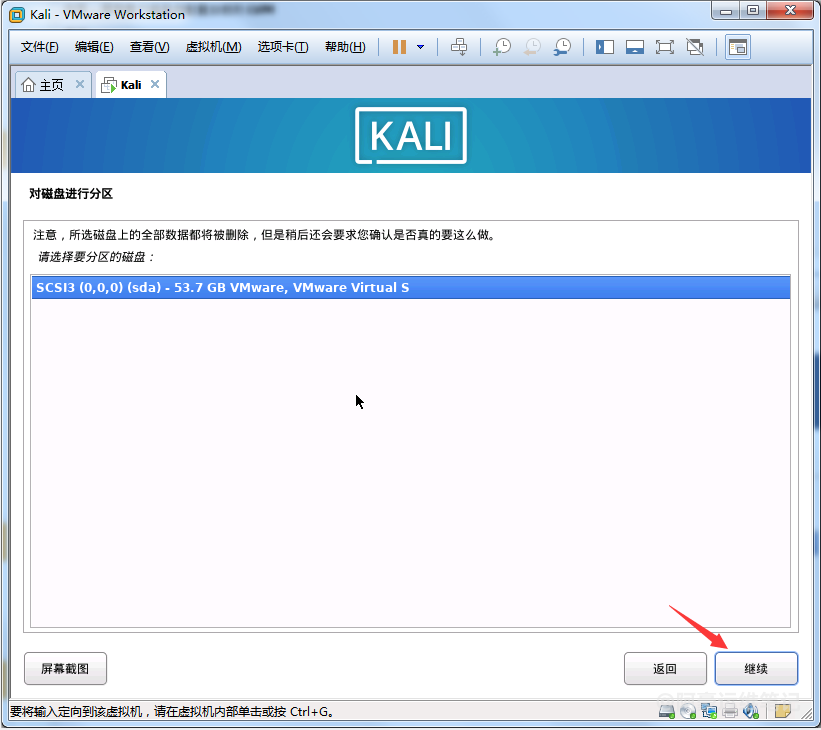Open the snapshot manager icon

[x=563, y=47]
